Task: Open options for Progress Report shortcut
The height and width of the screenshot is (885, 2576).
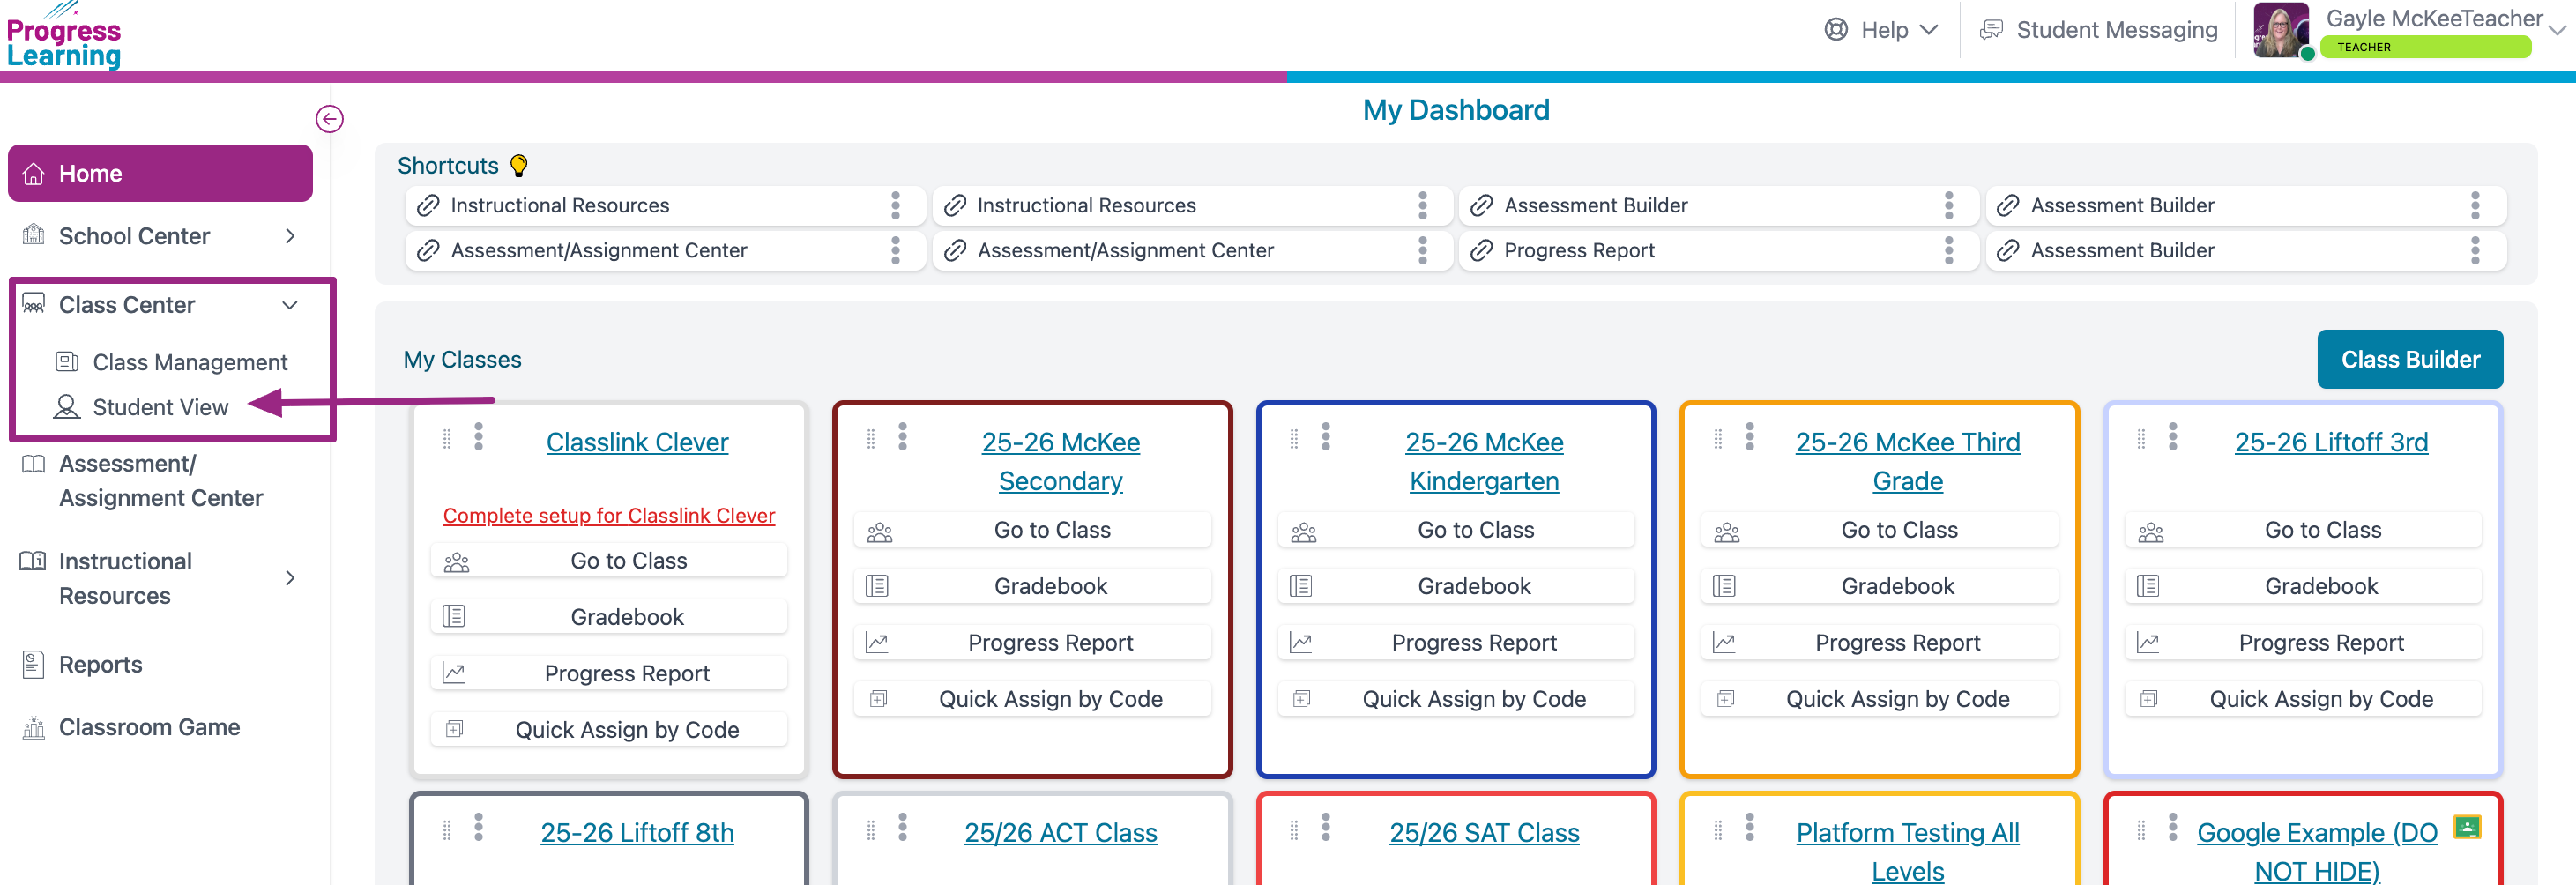Action: [1949, 250]
